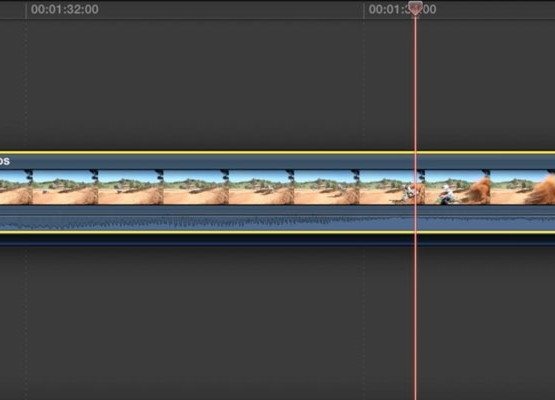Click the clip title bar right of the playhead
The height and width of the screenshot is (400, 555).
[x=486, y=161]
